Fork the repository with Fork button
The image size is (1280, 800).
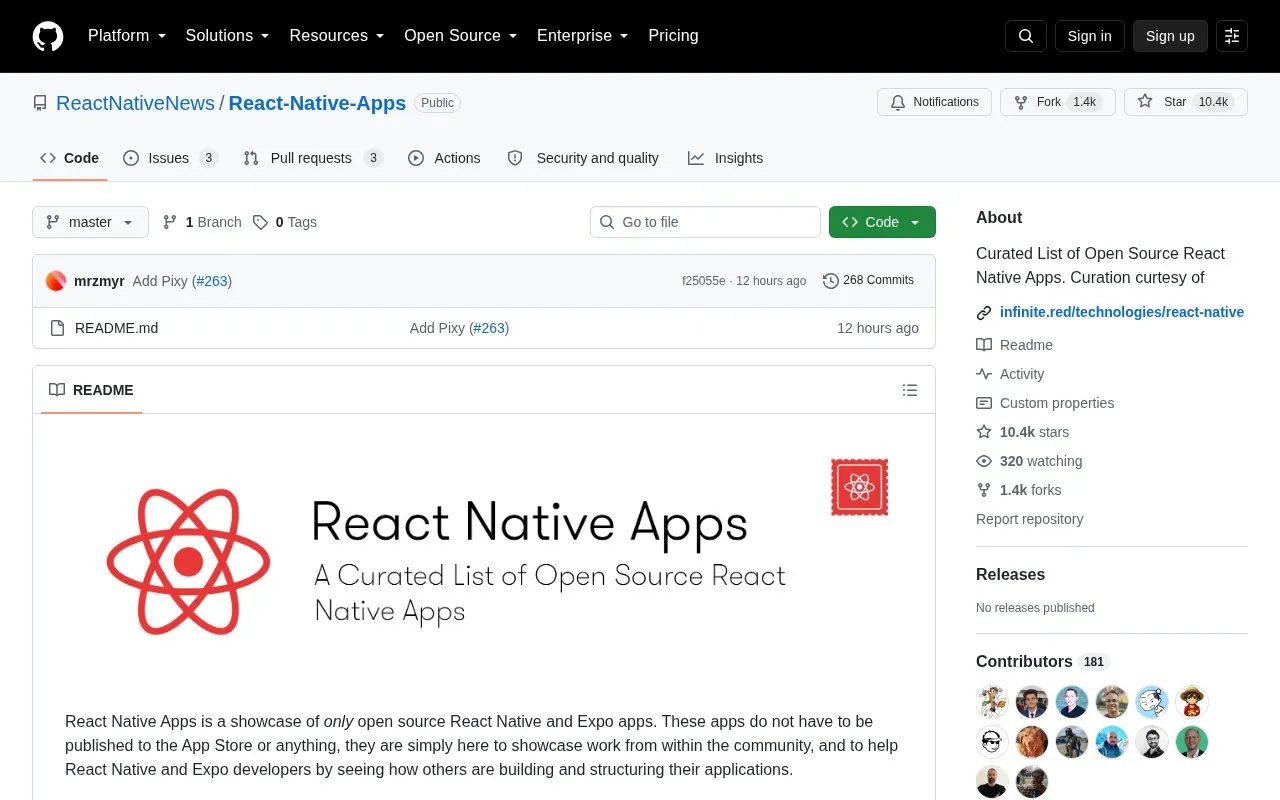pyautogui.click(x=1058, y=102)
